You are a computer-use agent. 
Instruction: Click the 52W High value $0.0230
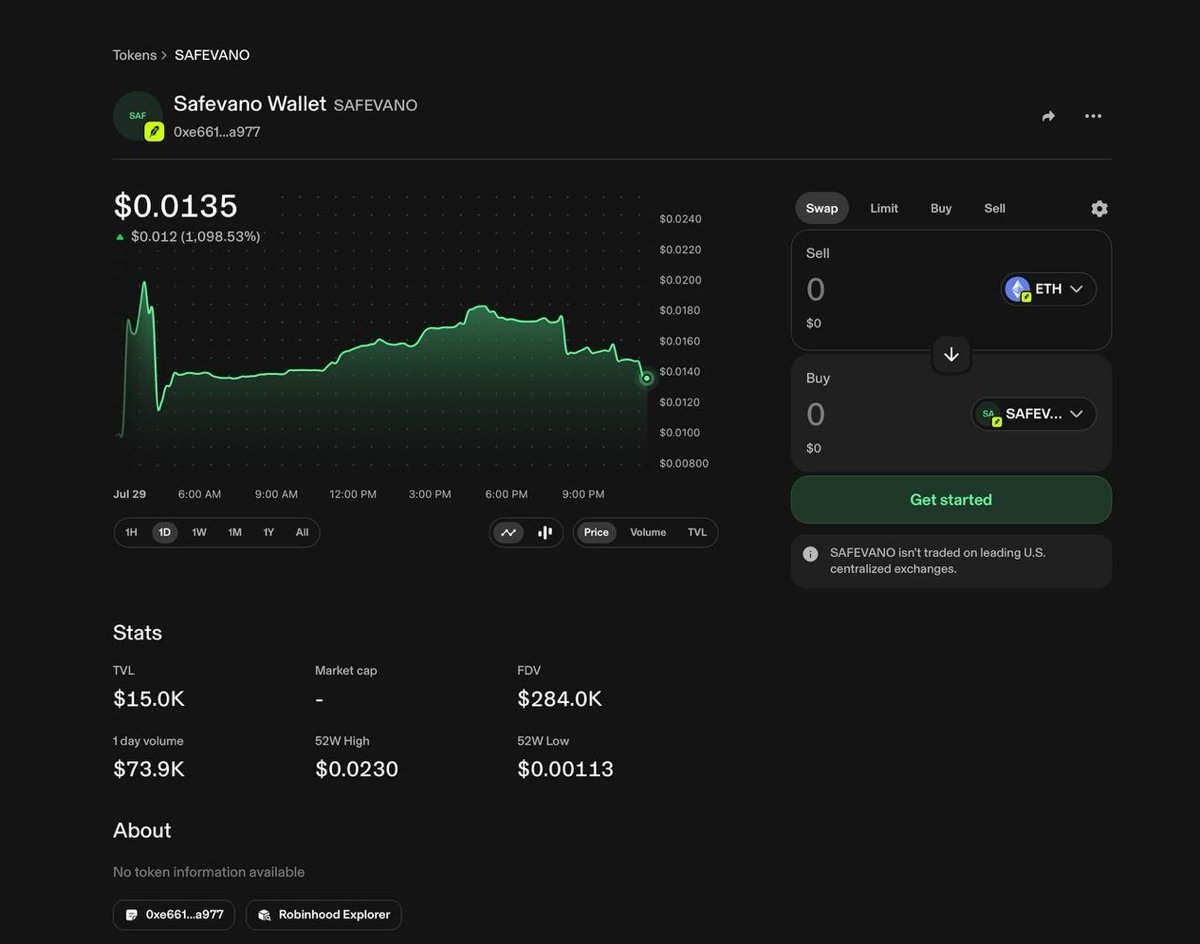(x=357, y=769)
